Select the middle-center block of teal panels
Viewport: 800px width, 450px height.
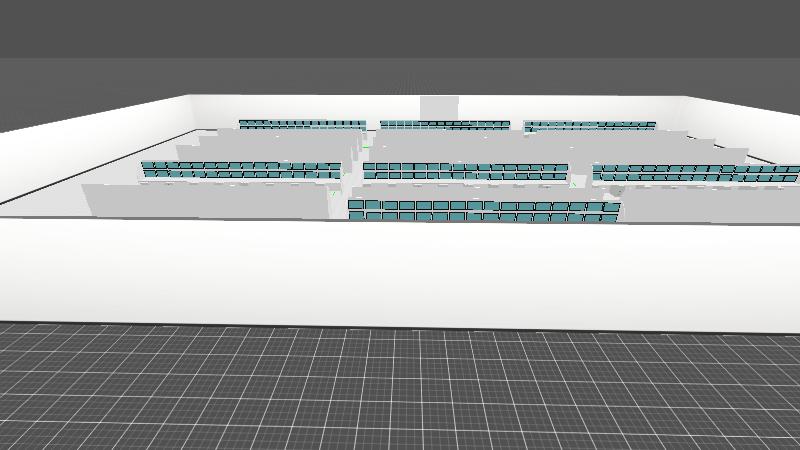(465, 171)
